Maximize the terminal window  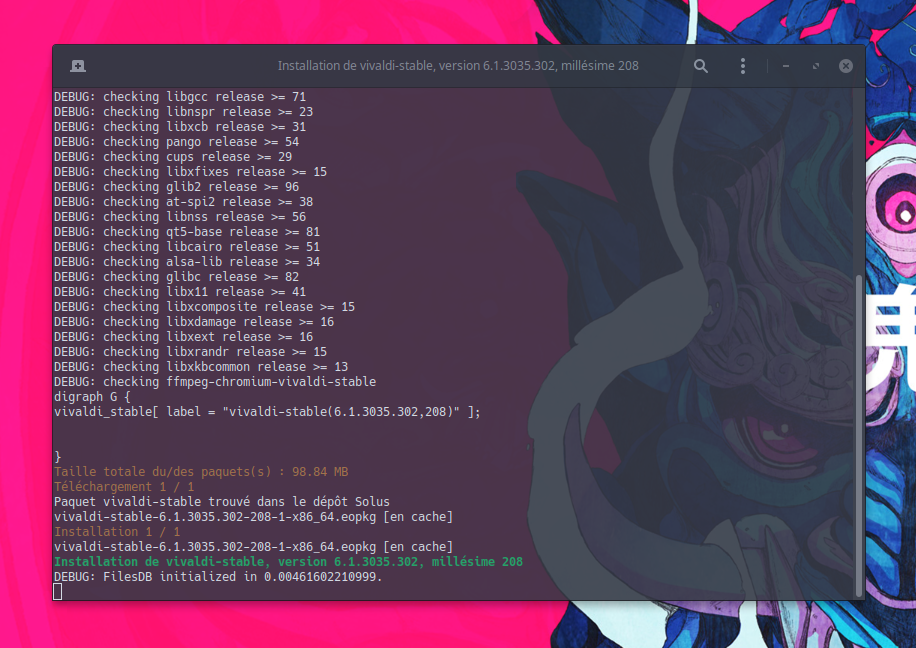click(816, 66)
